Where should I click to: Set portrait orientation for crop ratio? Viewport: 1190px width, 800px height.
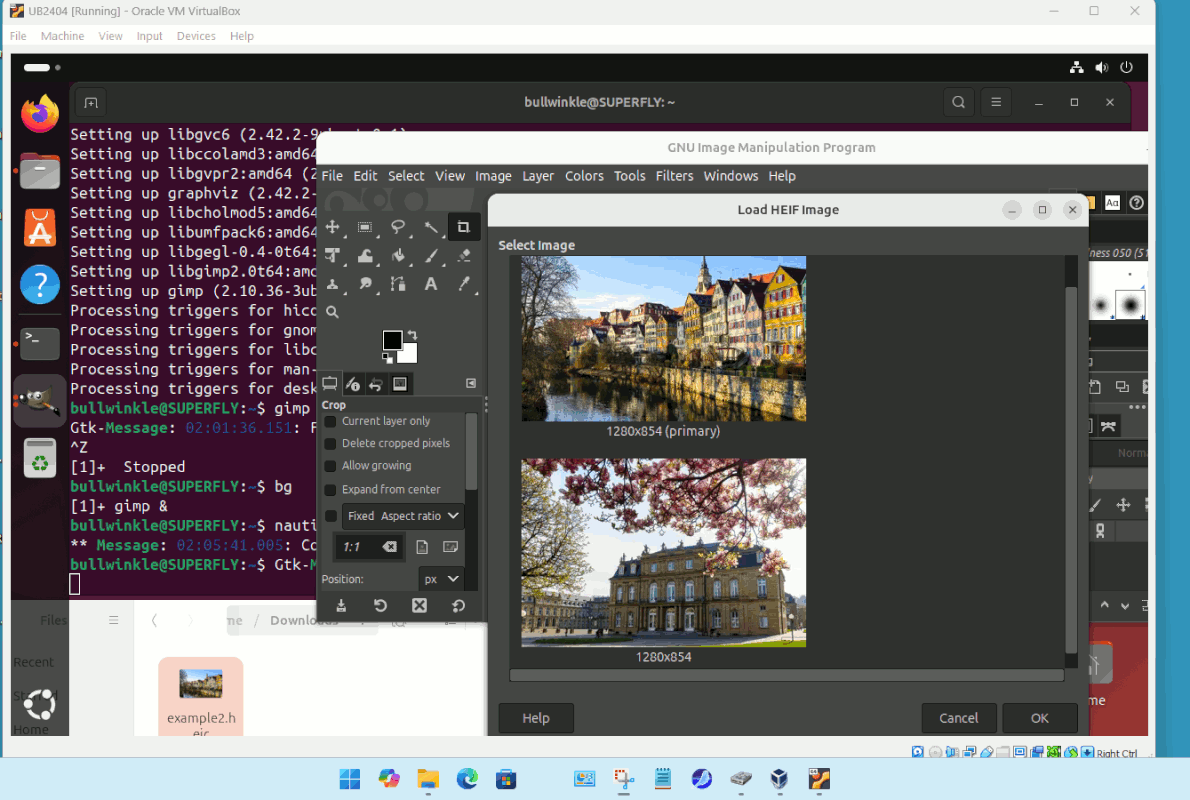tap(422, 546)
